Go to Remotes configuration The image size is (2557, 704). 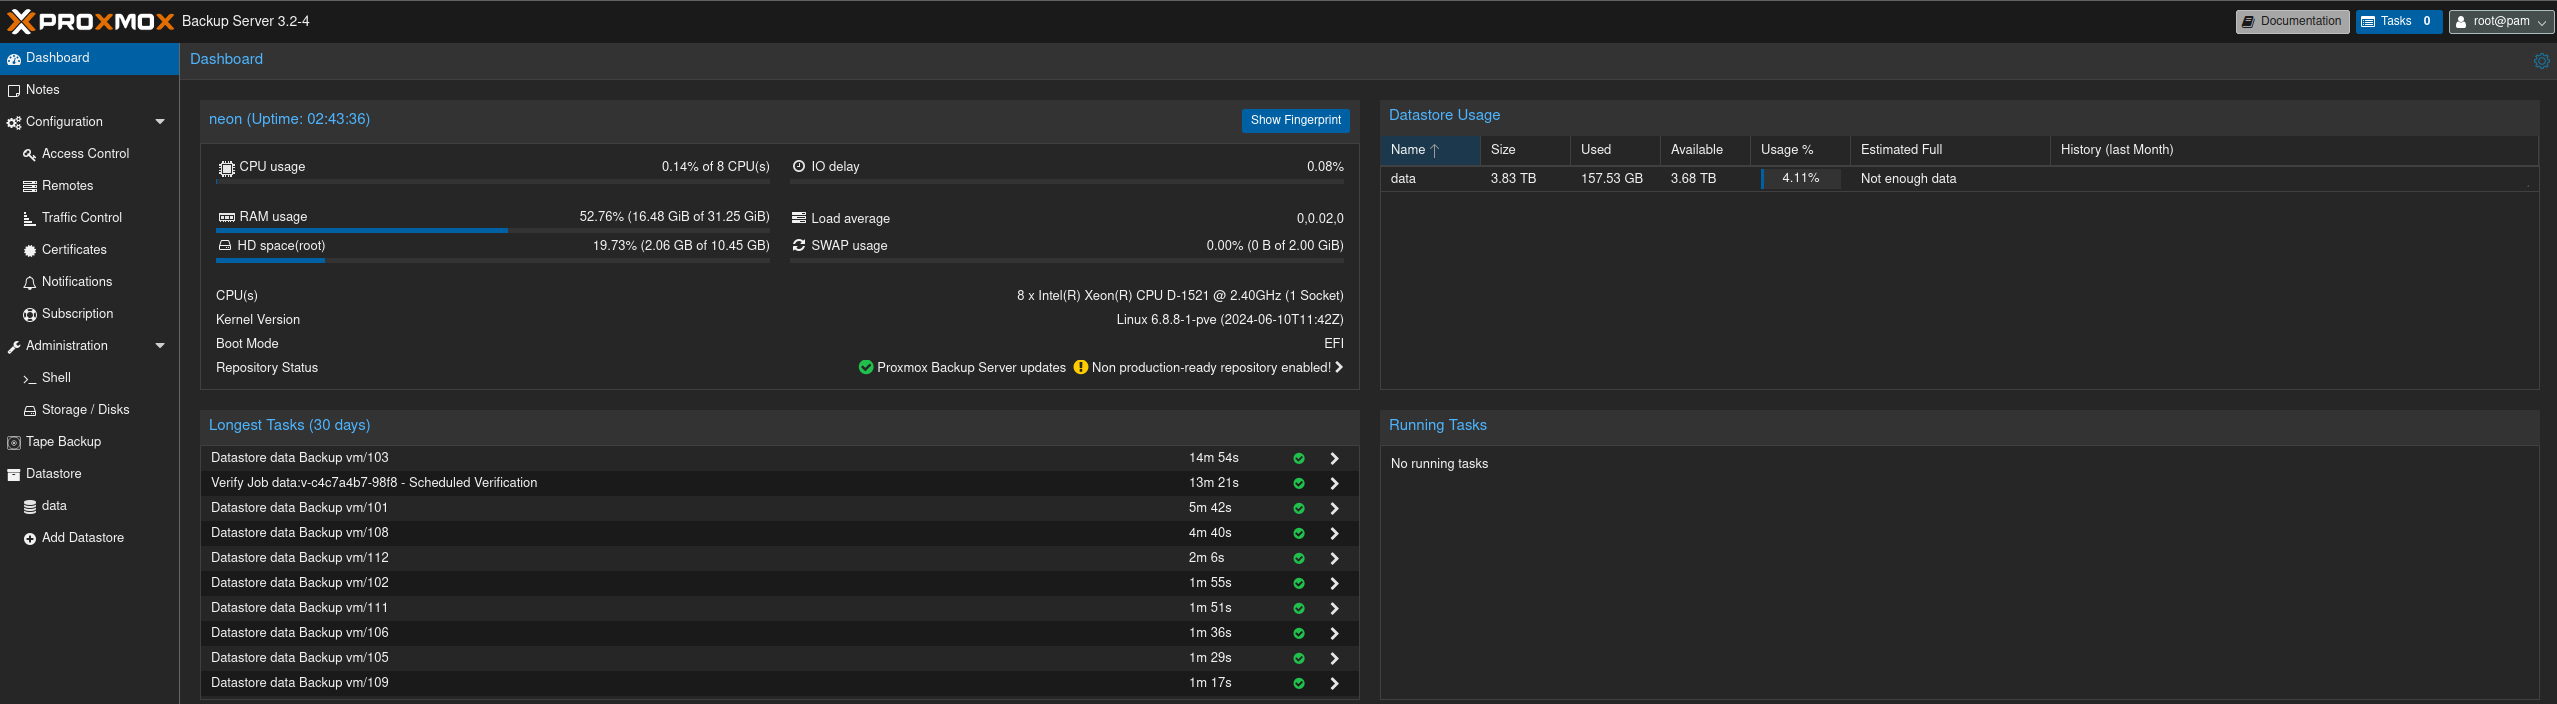(67, 186)
